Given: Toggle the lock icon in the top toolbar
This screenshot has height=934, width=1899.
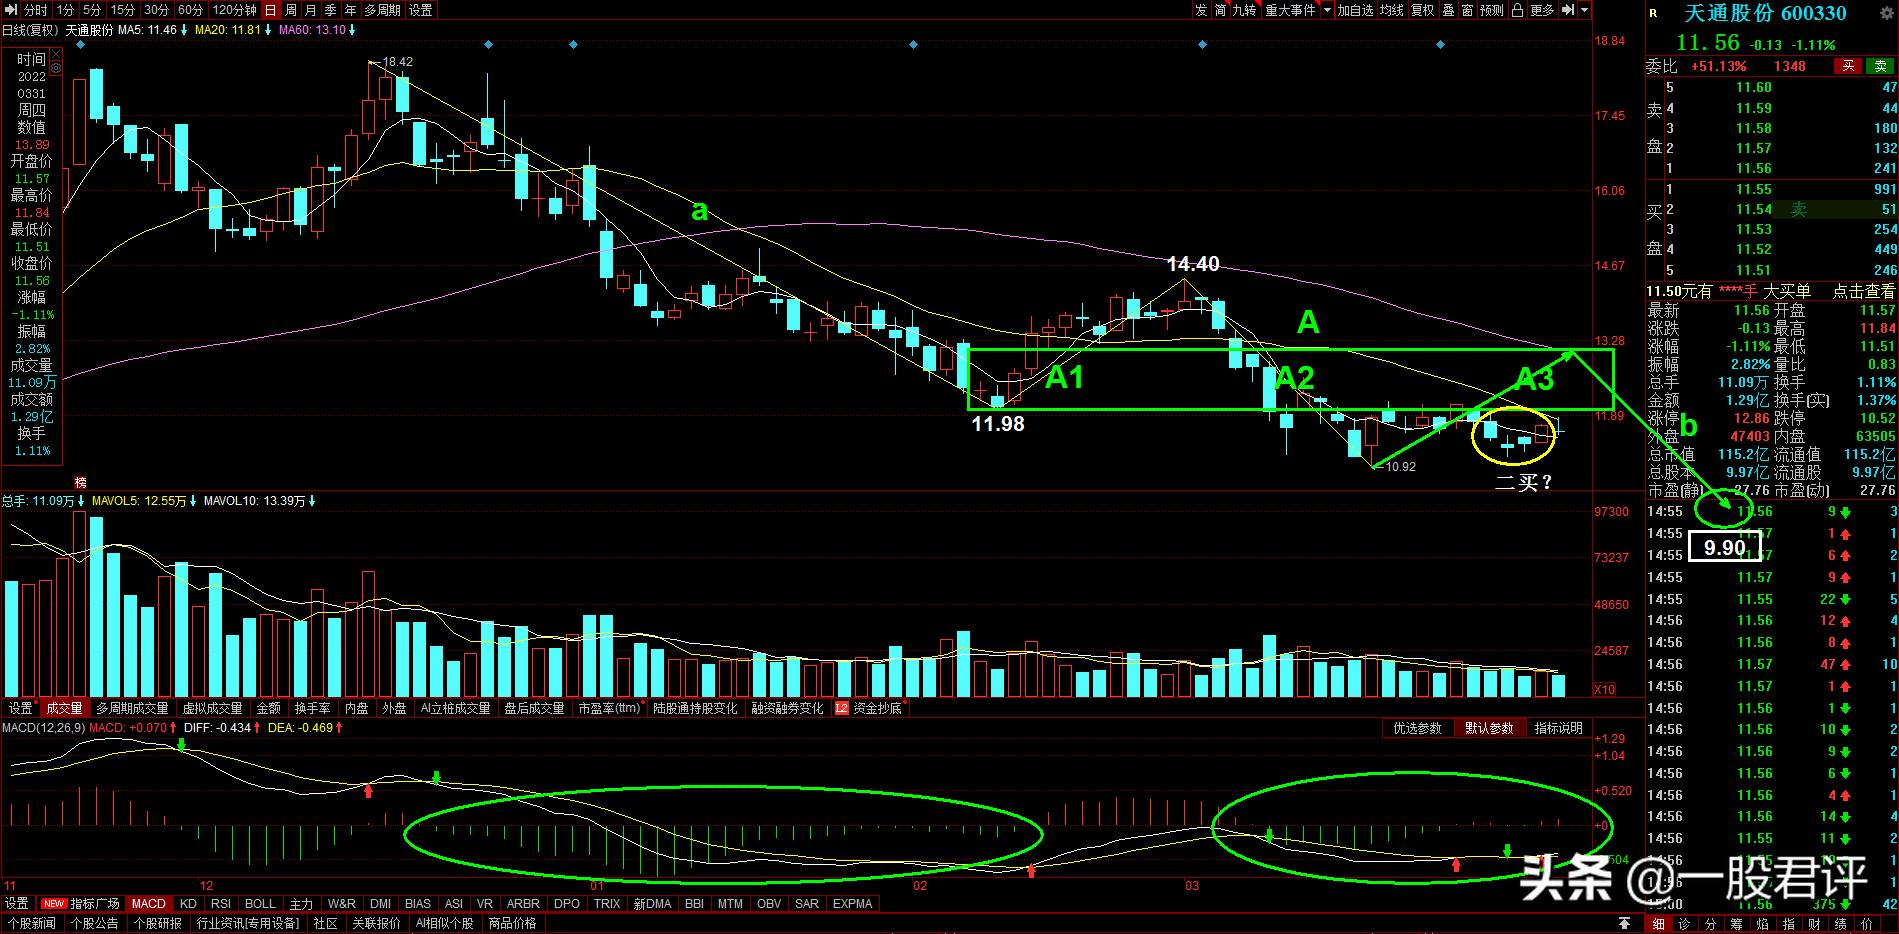Looking at the screenshot, I should (1517, 10).
